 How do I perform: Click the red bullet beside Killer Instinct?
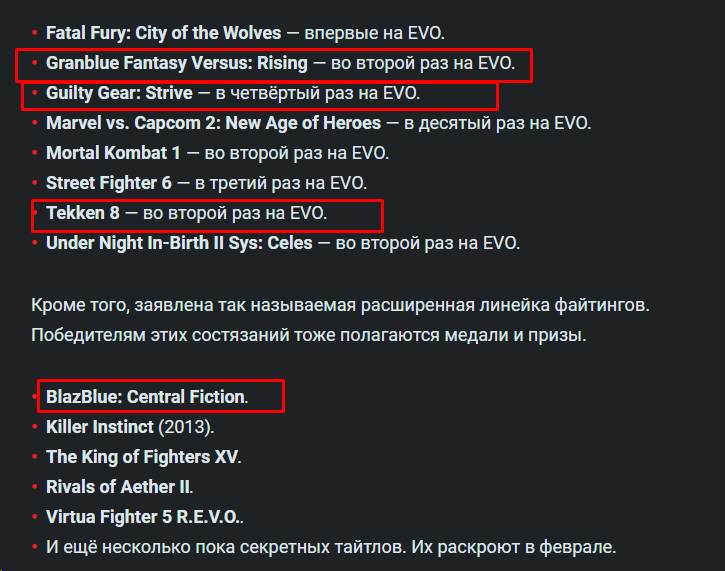pyautogui.click(x=35, y=426)
